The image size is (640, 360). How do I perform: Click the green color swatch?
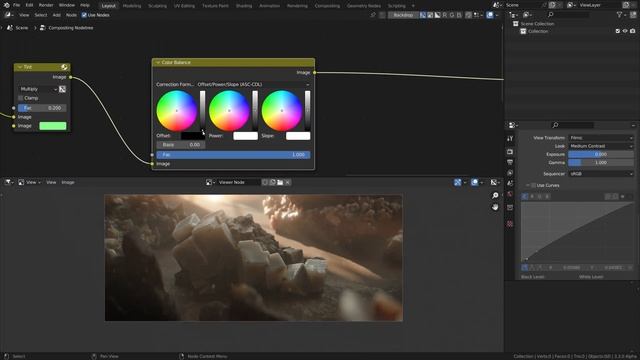pyautogui.click(x=53, y=126)
